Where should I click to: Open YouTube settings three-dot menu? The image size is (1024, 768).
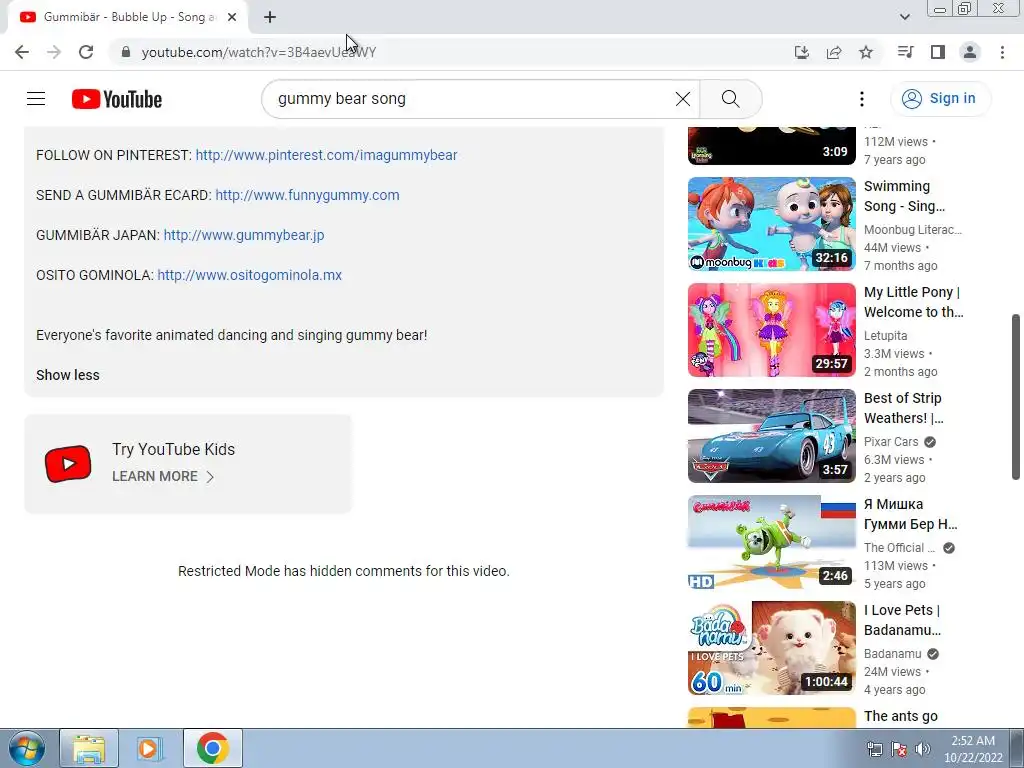tap(861, 99)
